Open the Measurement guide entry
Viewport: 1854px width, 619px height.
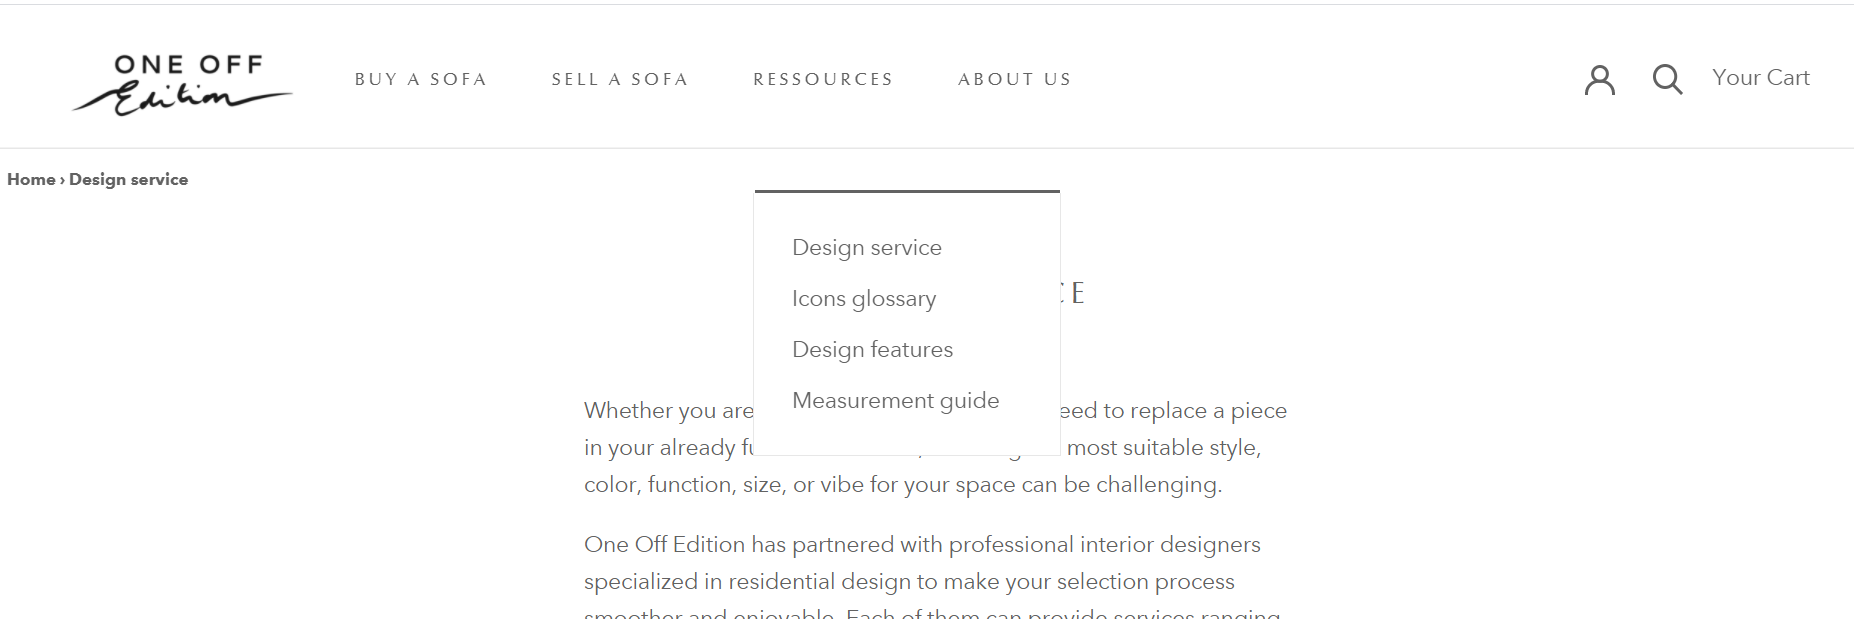(x=895, y=400)
